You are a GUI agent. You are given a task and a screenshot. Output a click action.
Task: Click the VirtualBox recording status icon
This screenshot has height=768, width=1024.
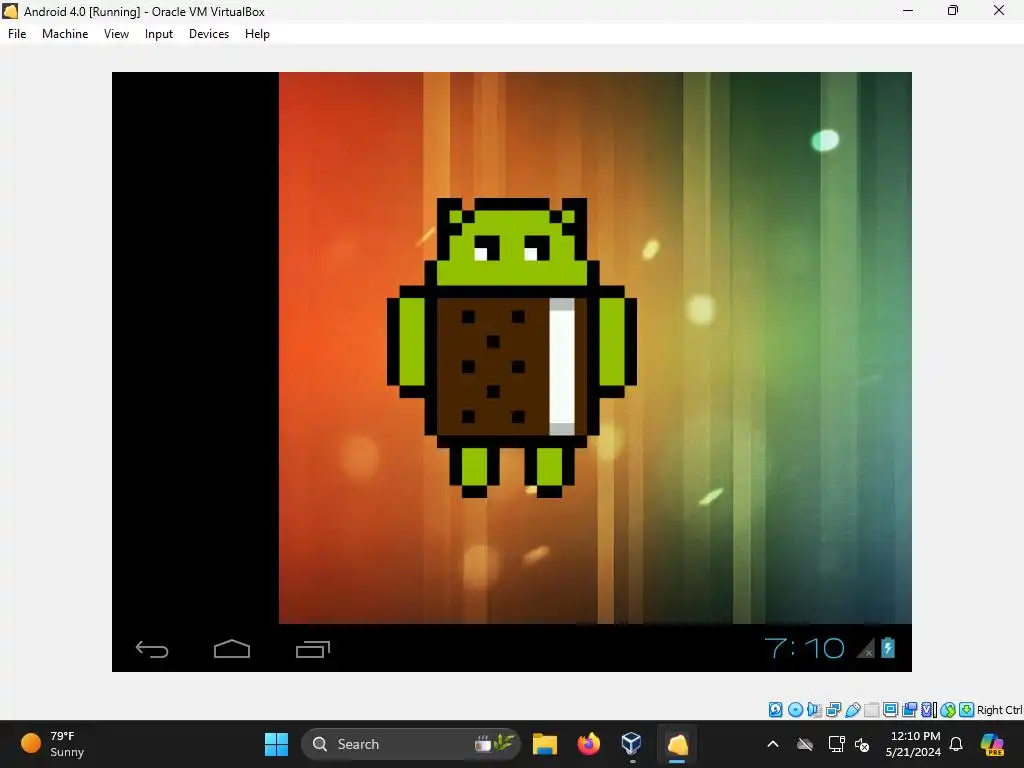(x=909, y=710)
